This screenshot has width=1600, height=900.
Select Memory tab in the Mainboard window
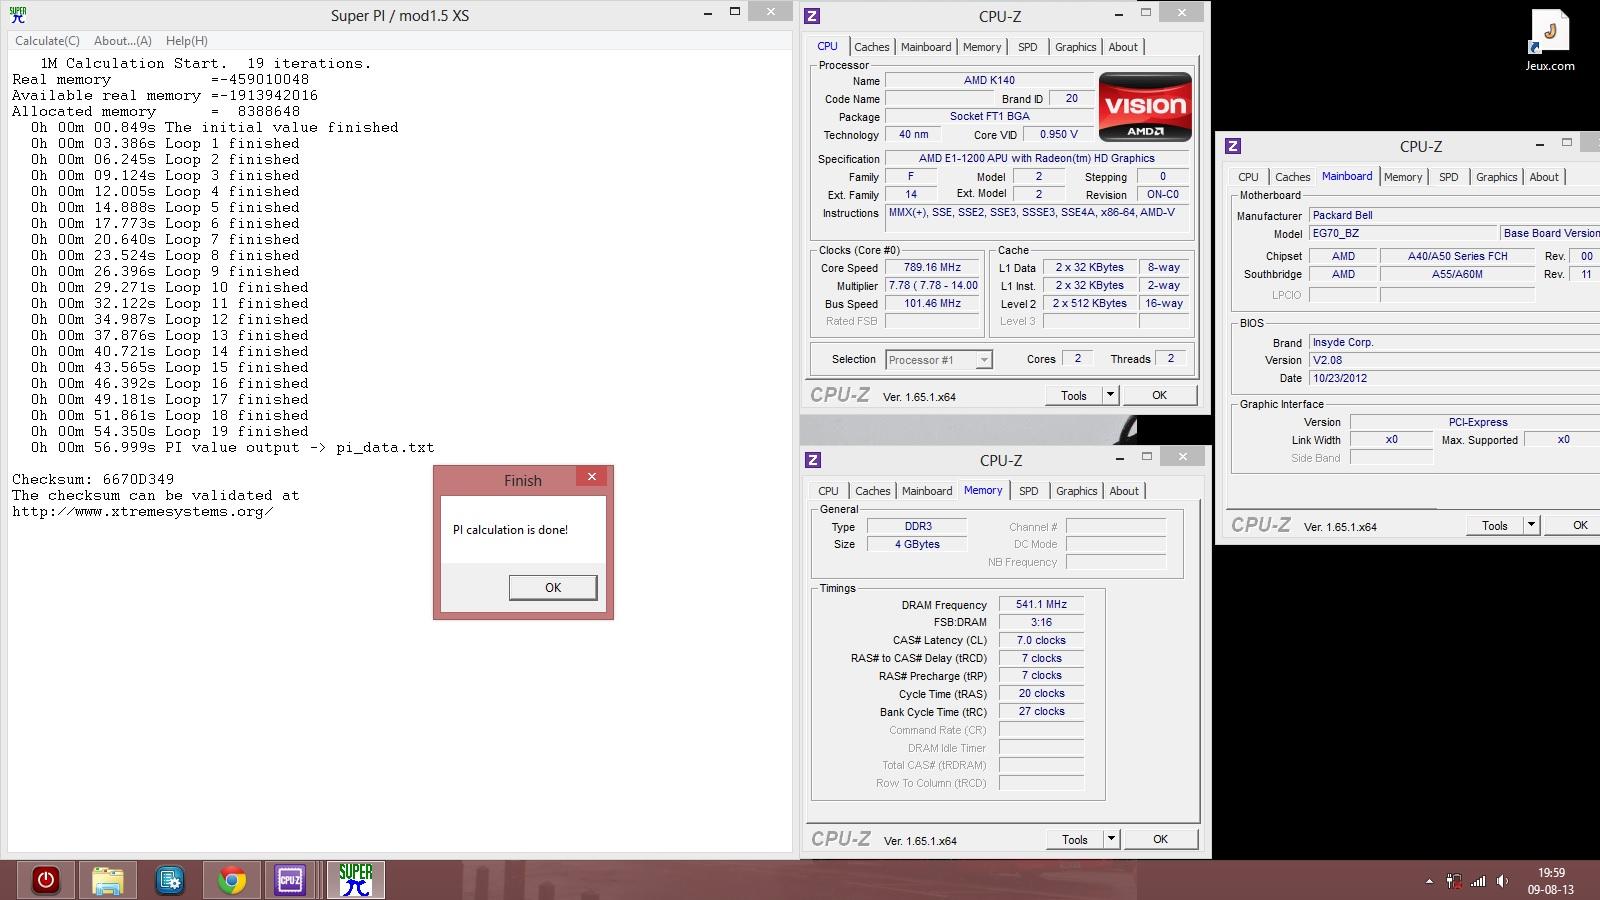(x=1403, y=177)
